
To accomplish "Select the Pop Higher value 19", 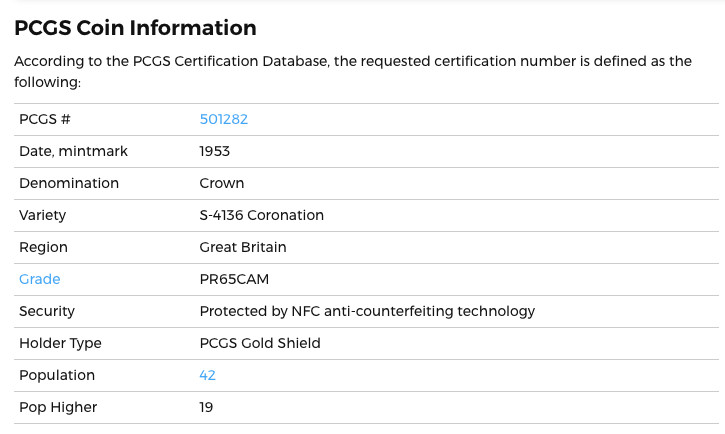I will (x=206, y=407).
